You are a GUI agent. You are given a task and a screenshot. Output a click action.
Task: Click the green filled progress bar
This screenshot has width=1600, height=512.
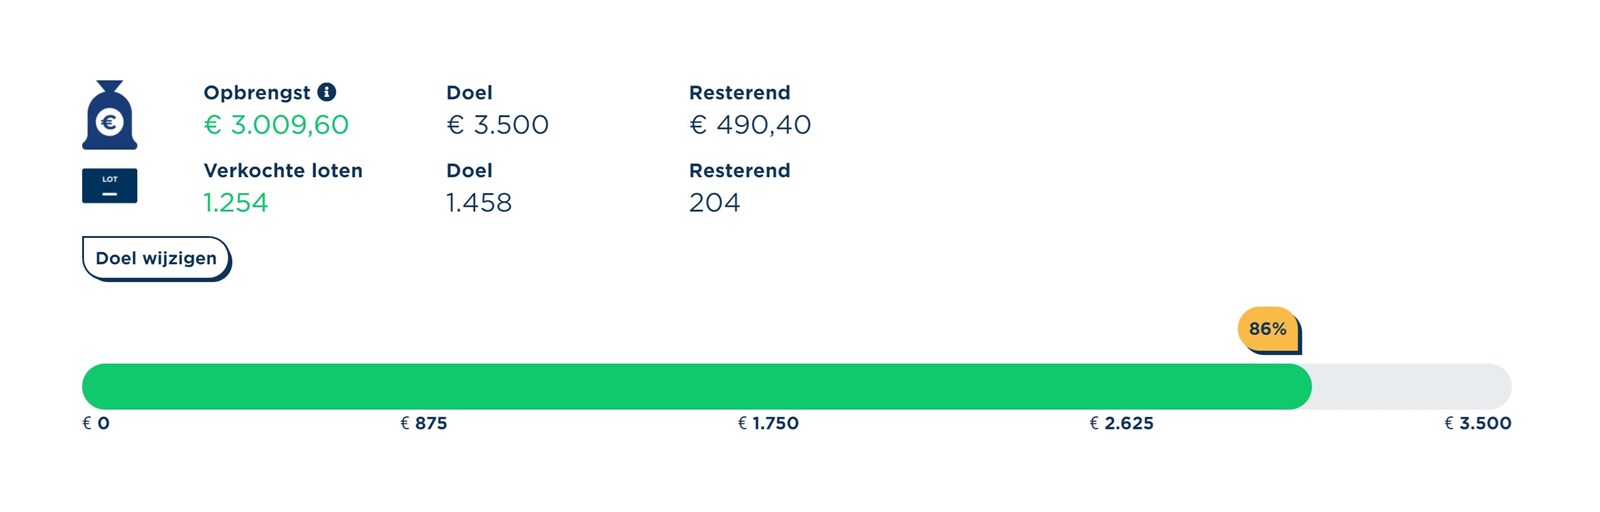click(696, 386)
